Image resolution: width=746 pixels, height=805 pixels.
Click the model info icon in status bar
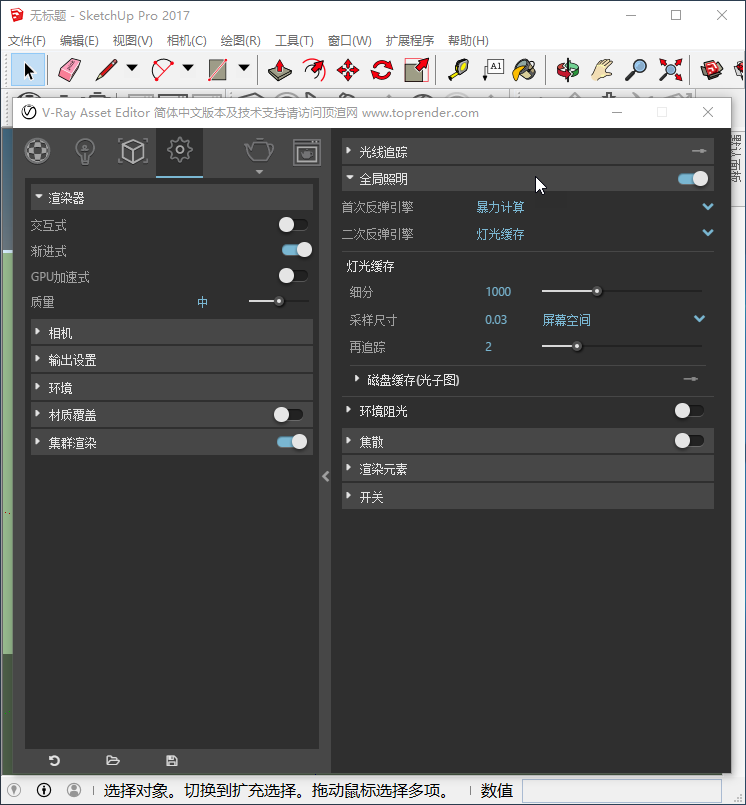(44, 790)
